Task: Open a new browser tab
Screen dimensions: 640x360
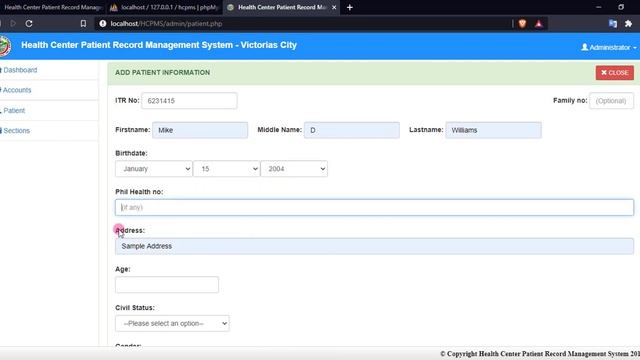Action: tap(350, 7)
